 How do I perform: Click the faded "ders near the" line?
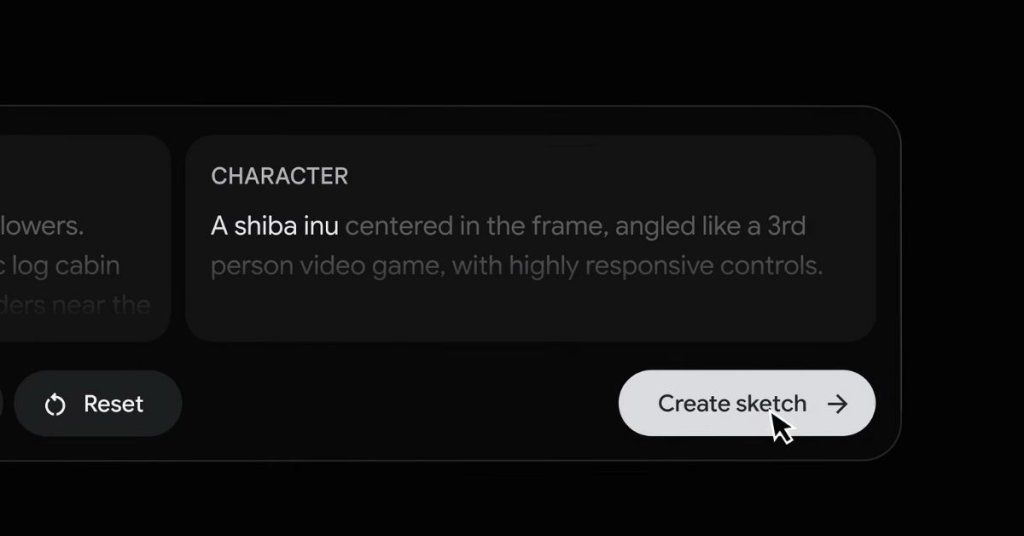75,305
